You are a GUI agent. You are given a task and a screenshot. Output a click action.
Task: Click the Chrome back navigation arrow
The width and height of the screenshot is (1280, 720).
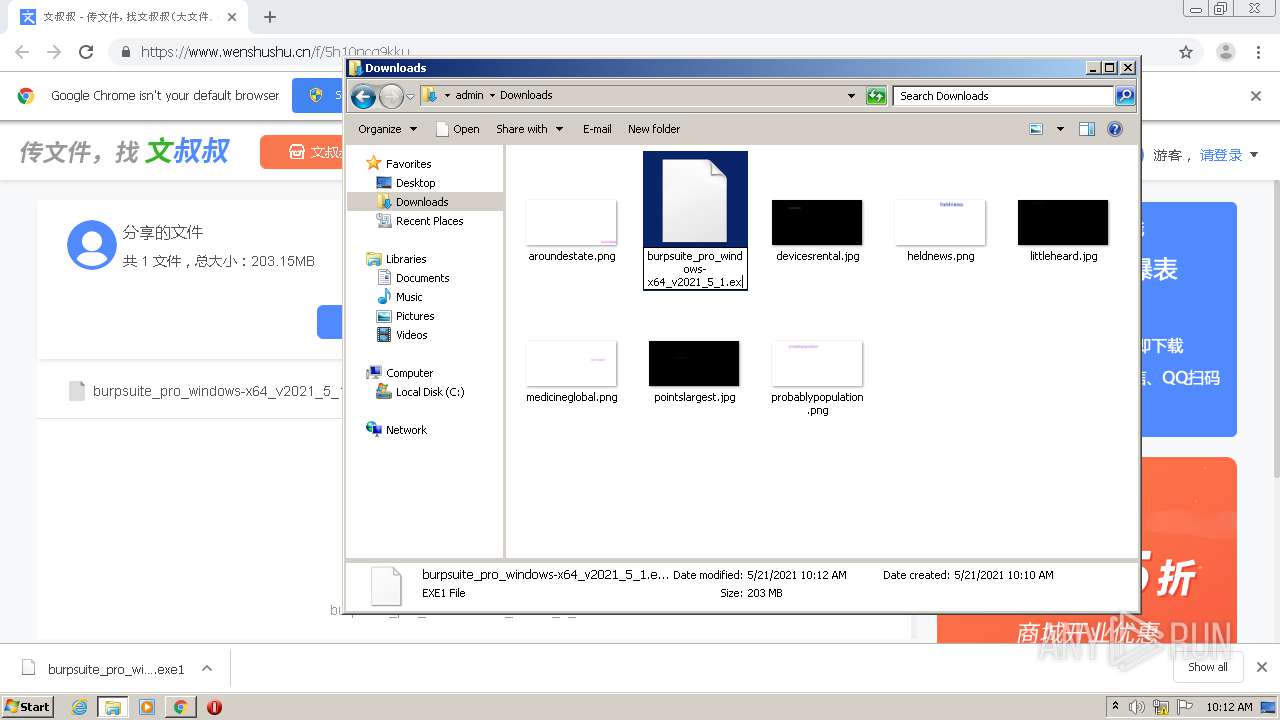22,52
